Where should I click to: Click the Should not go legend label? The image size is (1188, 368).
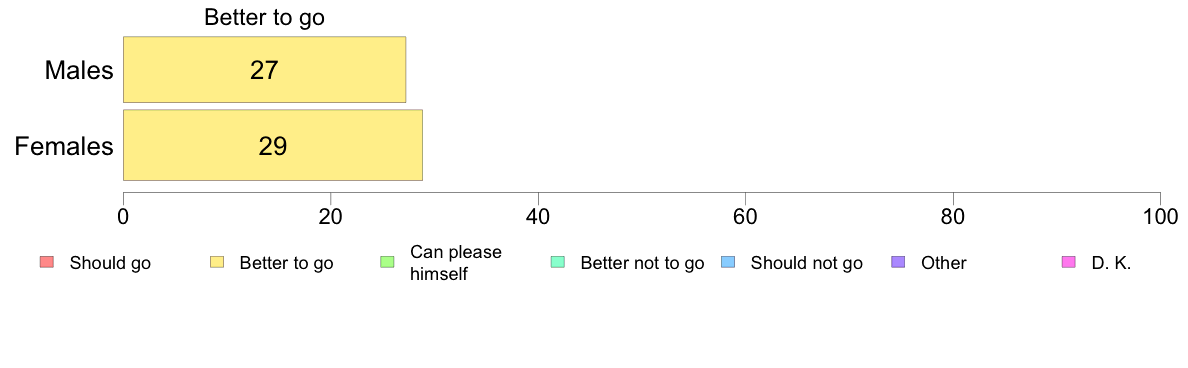pos(807,264)
